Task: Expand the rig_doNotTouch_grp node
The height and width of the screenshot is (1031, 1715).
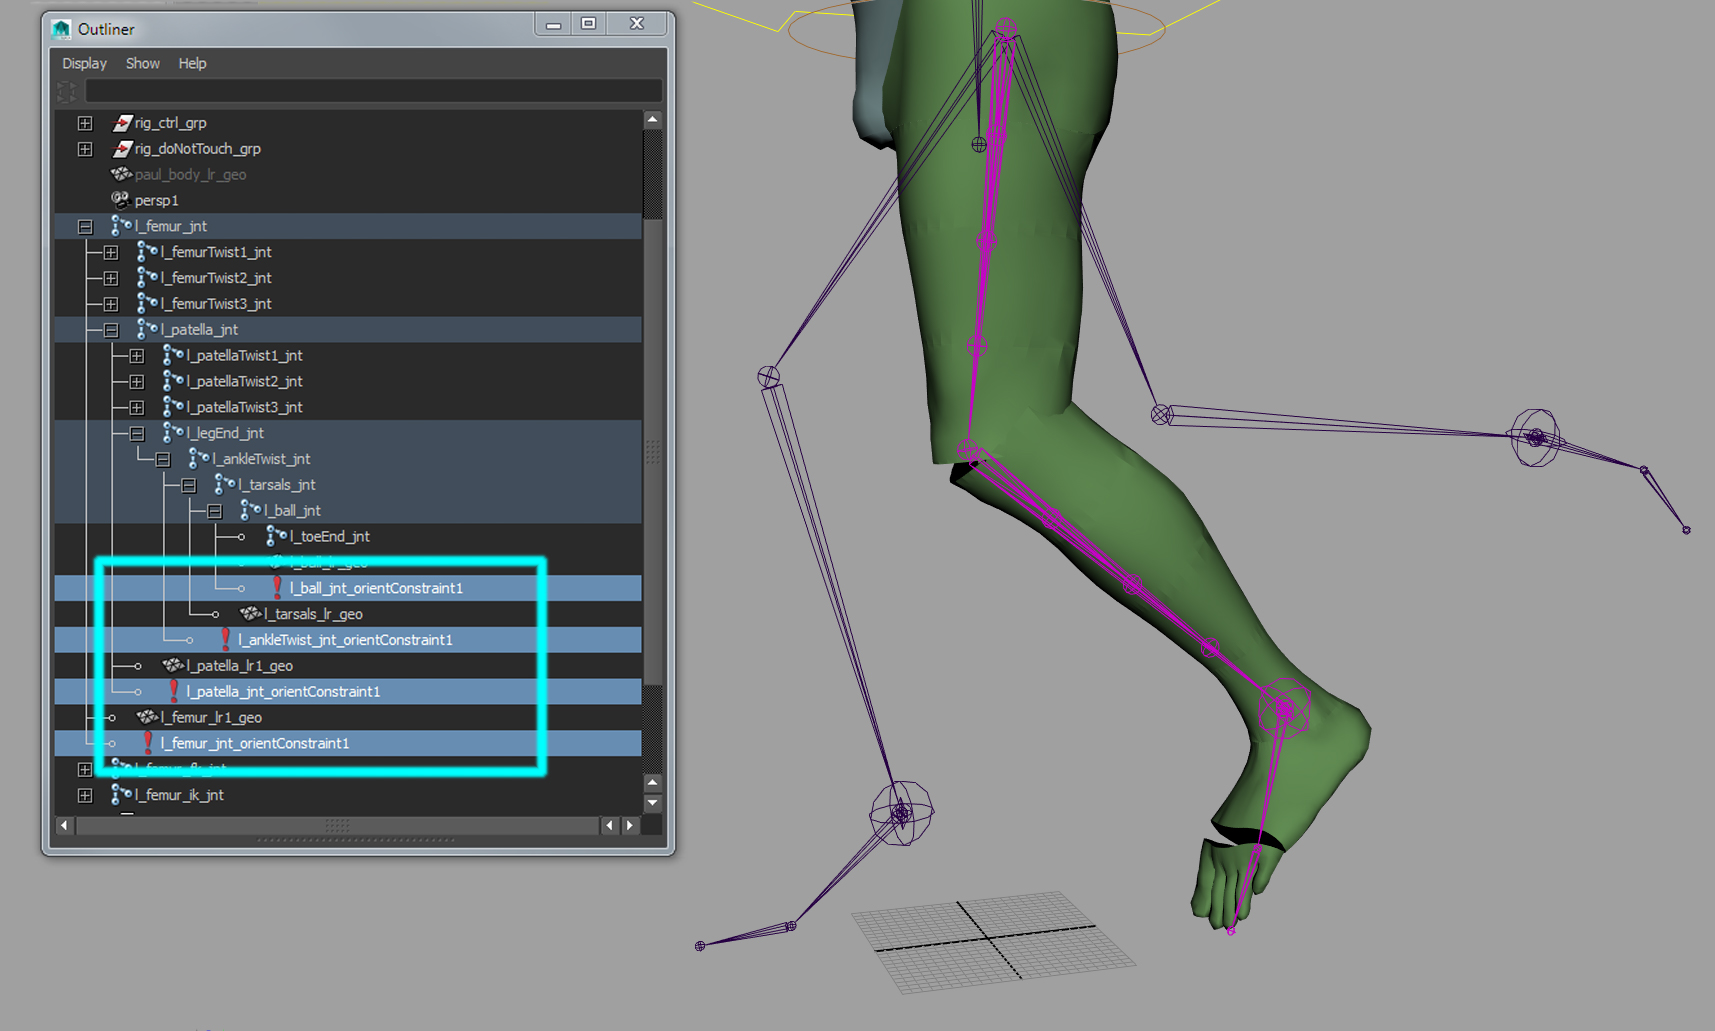Action: [85, 149]
